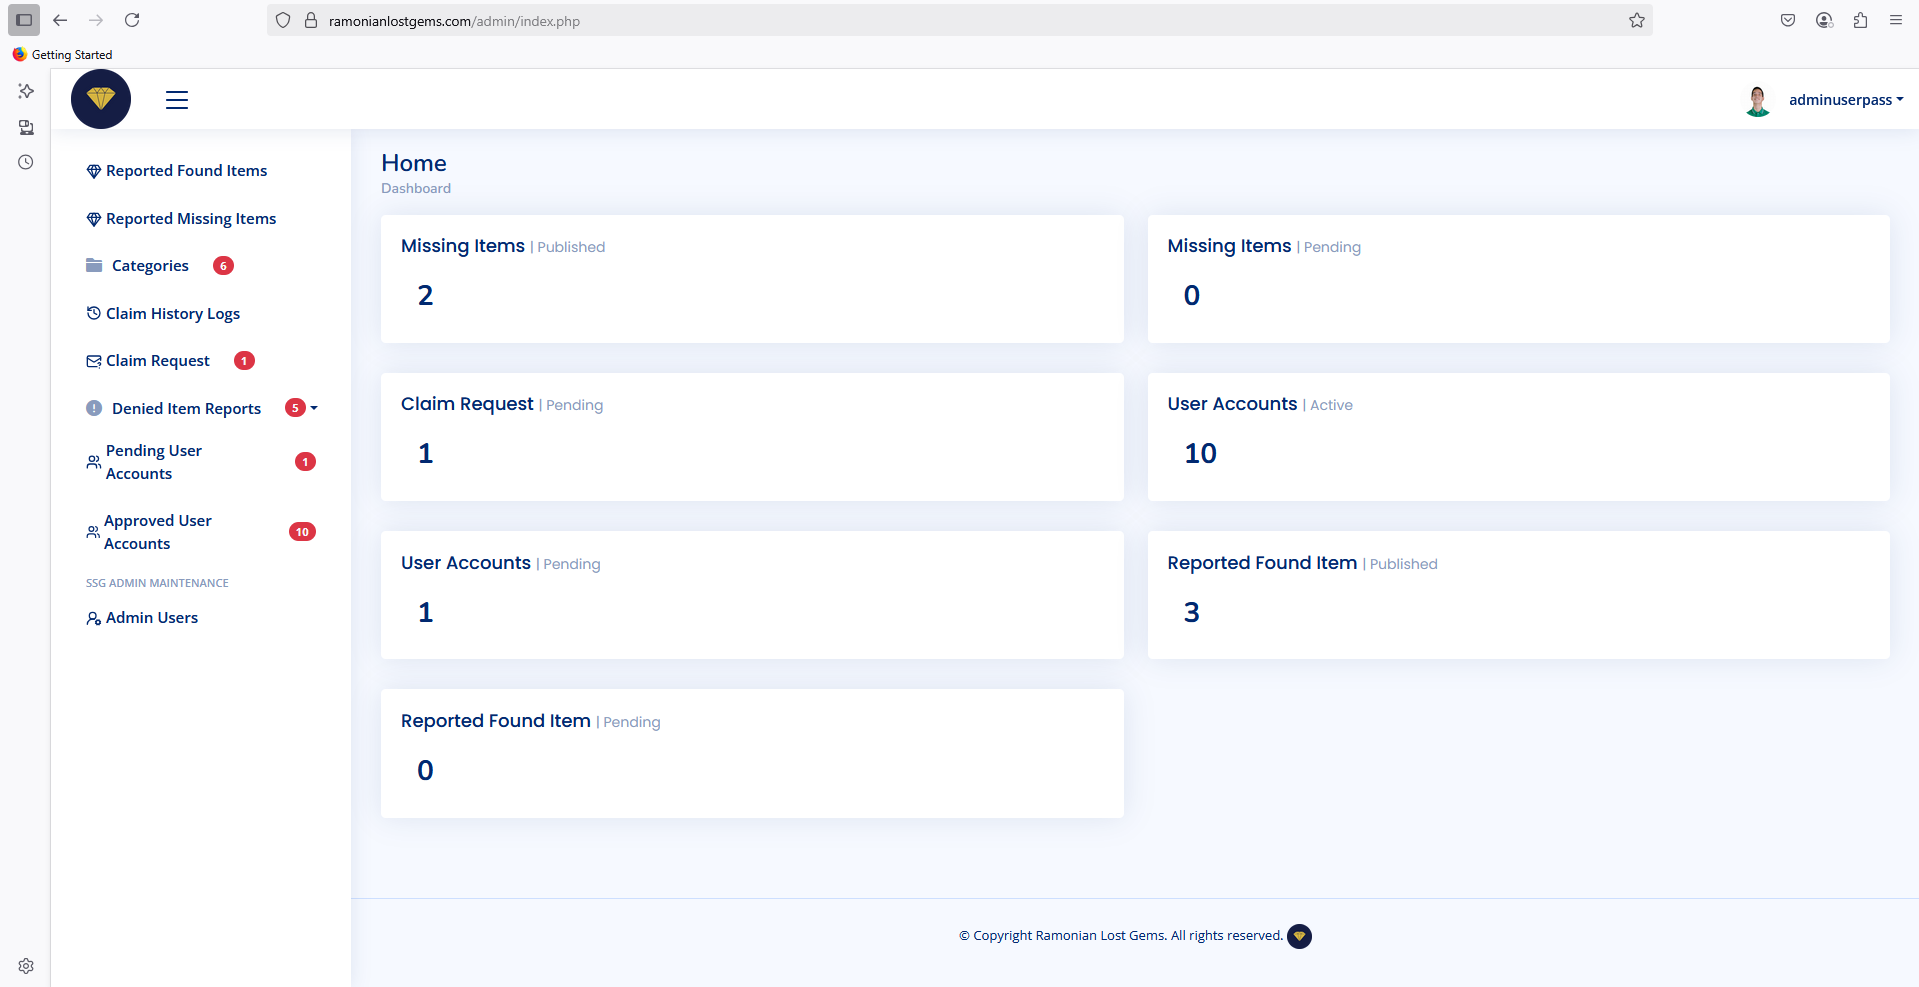The height and width of the screenshot is (987, 1919).
Task: Click the hamburger sidebar toggle icon
Action: tap(177, 100)
